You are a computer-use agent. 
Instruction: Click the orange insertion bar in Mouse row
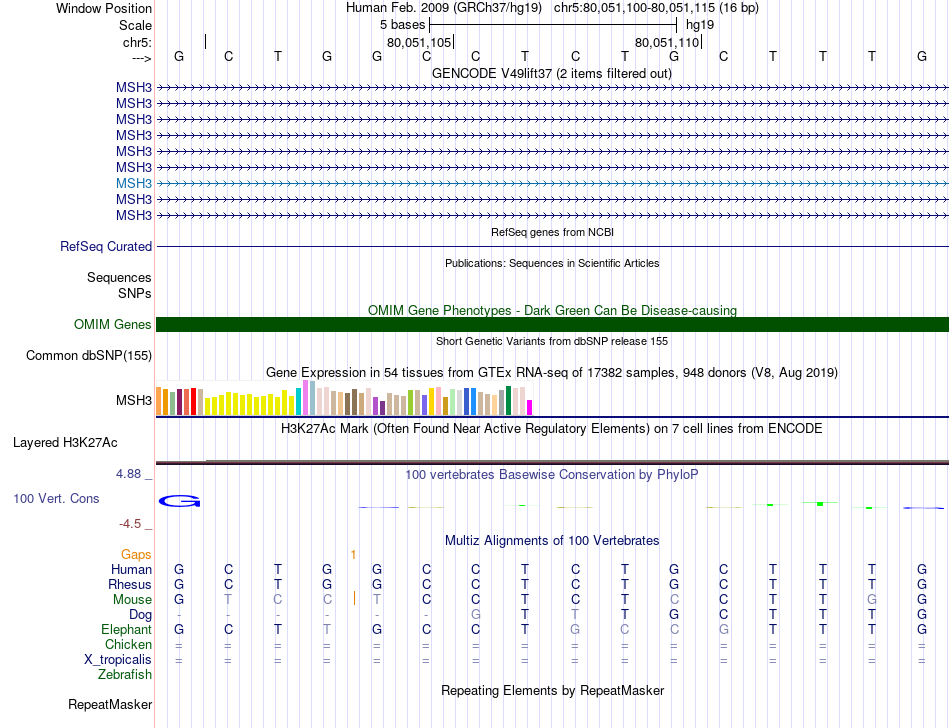click(354, 598)
